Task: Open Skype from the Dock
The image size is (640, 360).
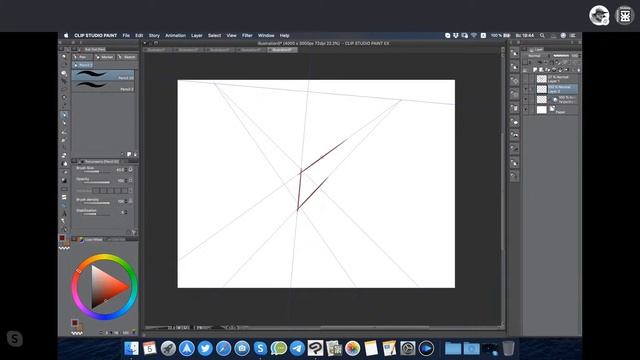Action: [260, 348]
